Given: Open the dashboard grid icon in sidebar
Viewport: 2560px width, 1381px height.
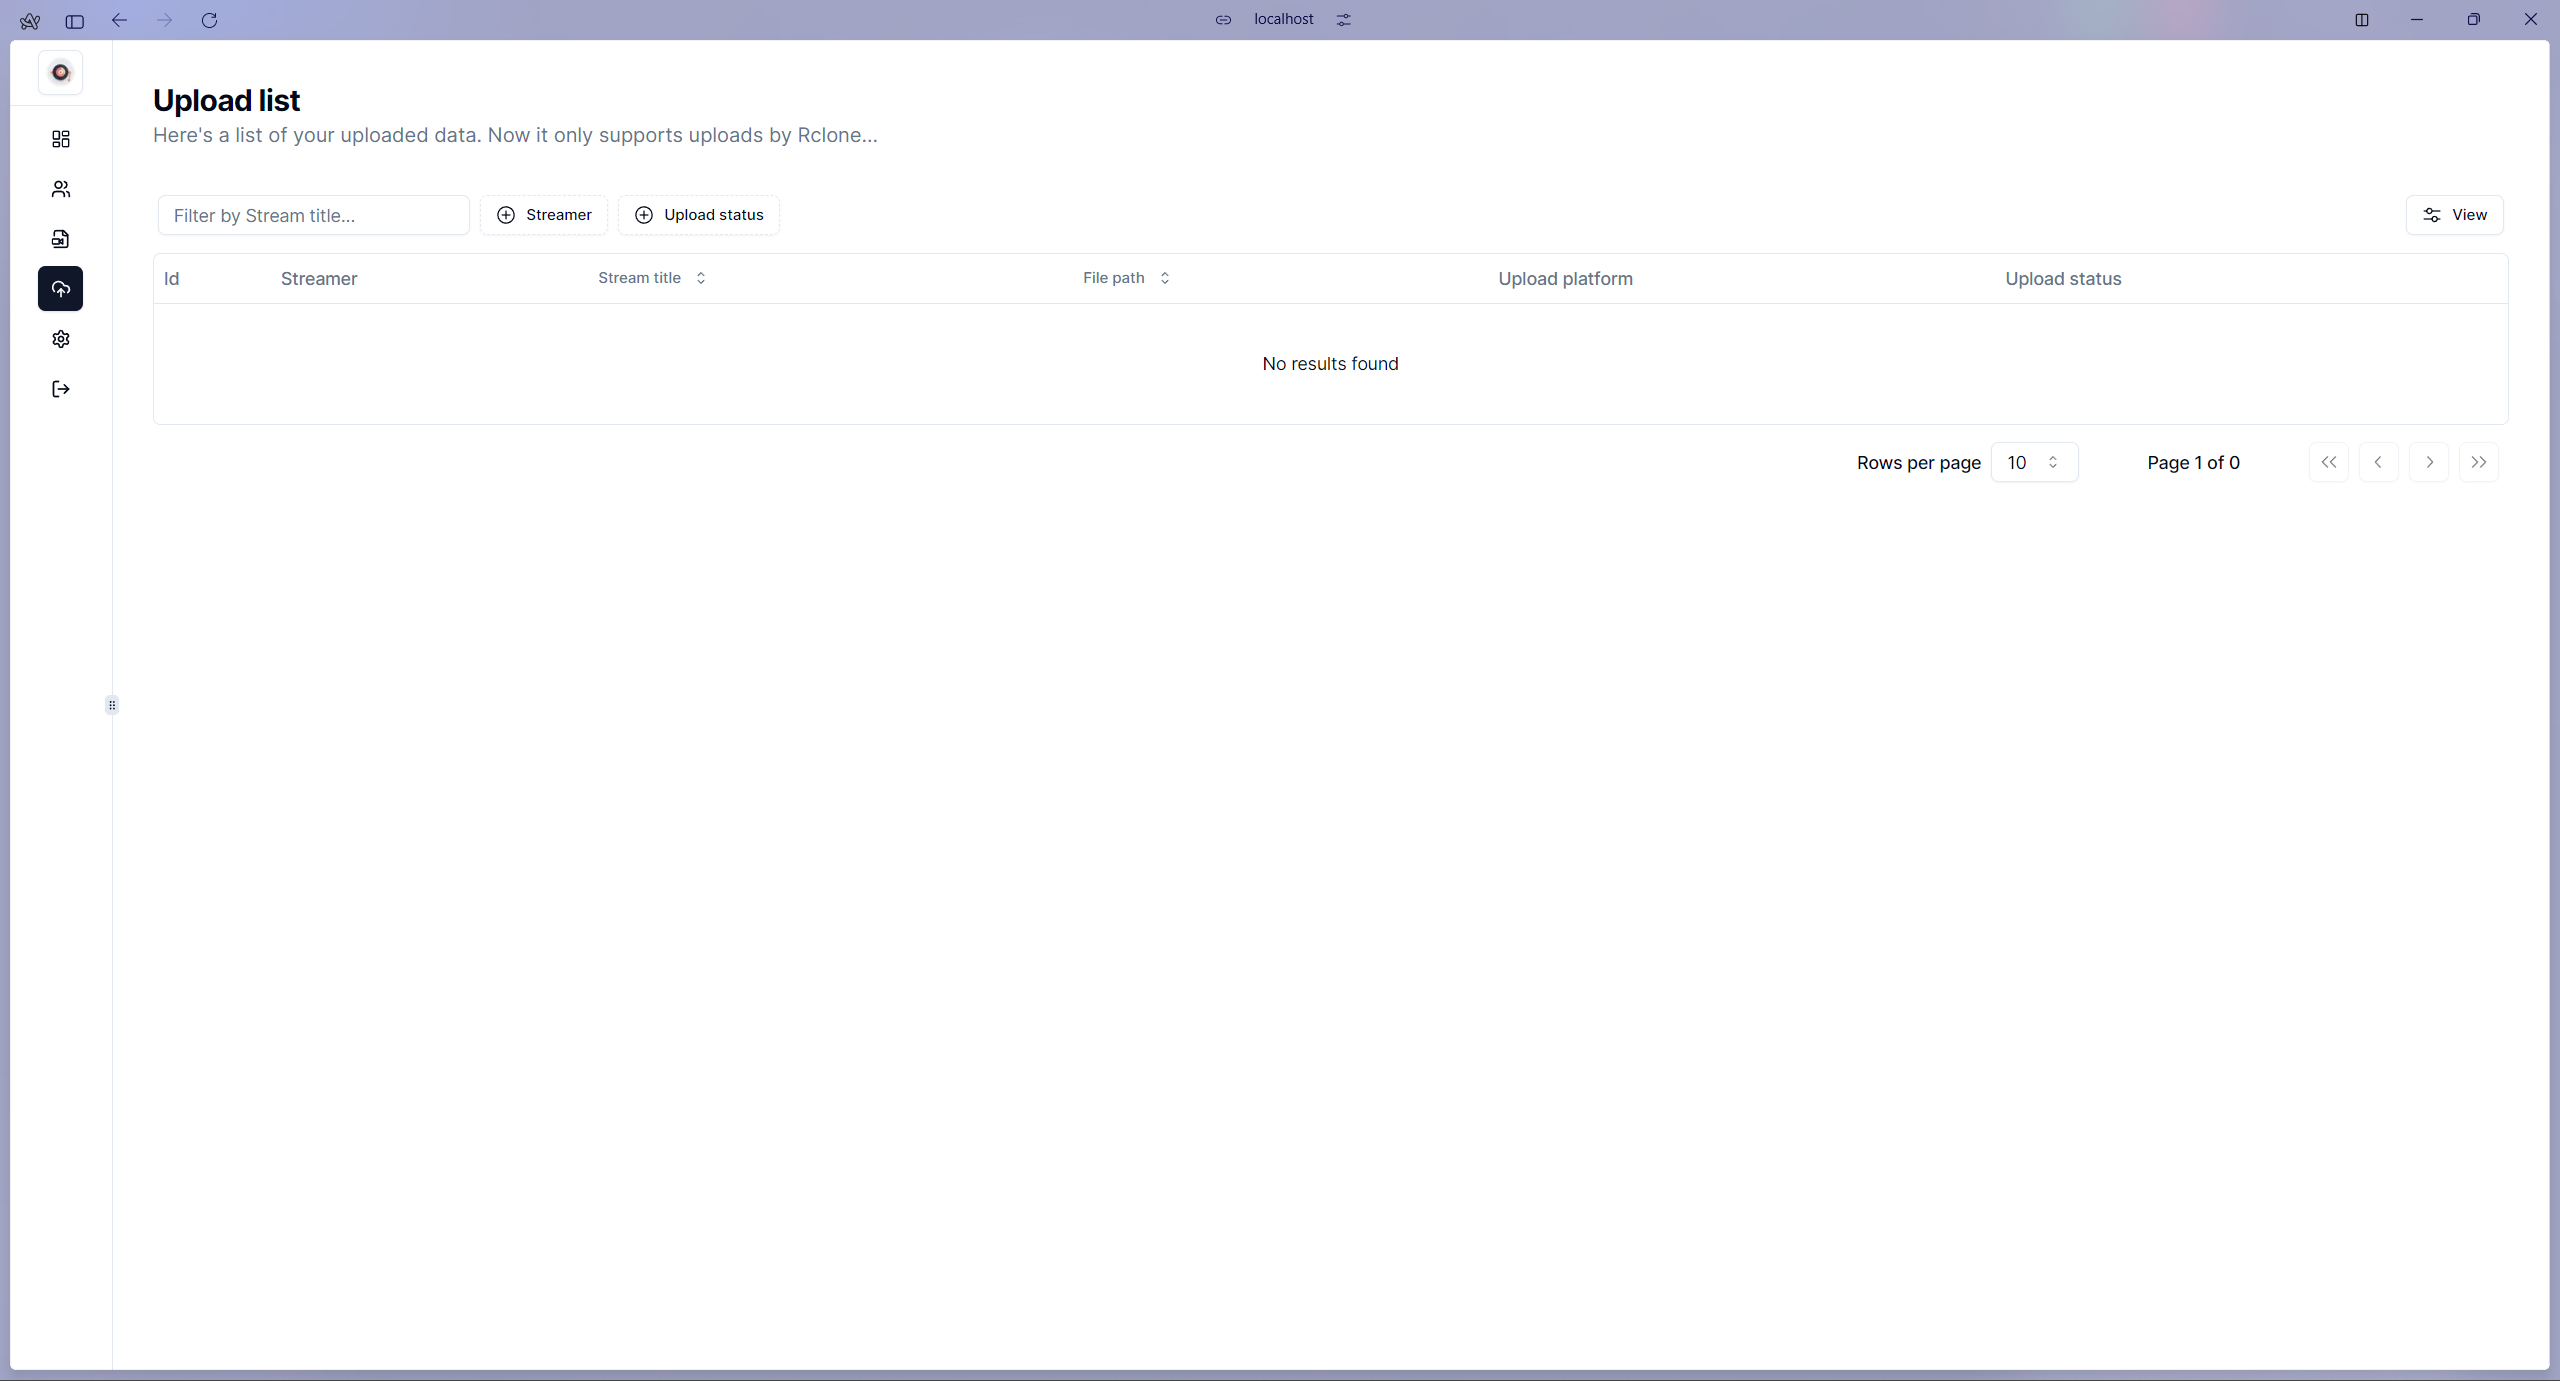Looking at the screenshot, I should point(61,139).
